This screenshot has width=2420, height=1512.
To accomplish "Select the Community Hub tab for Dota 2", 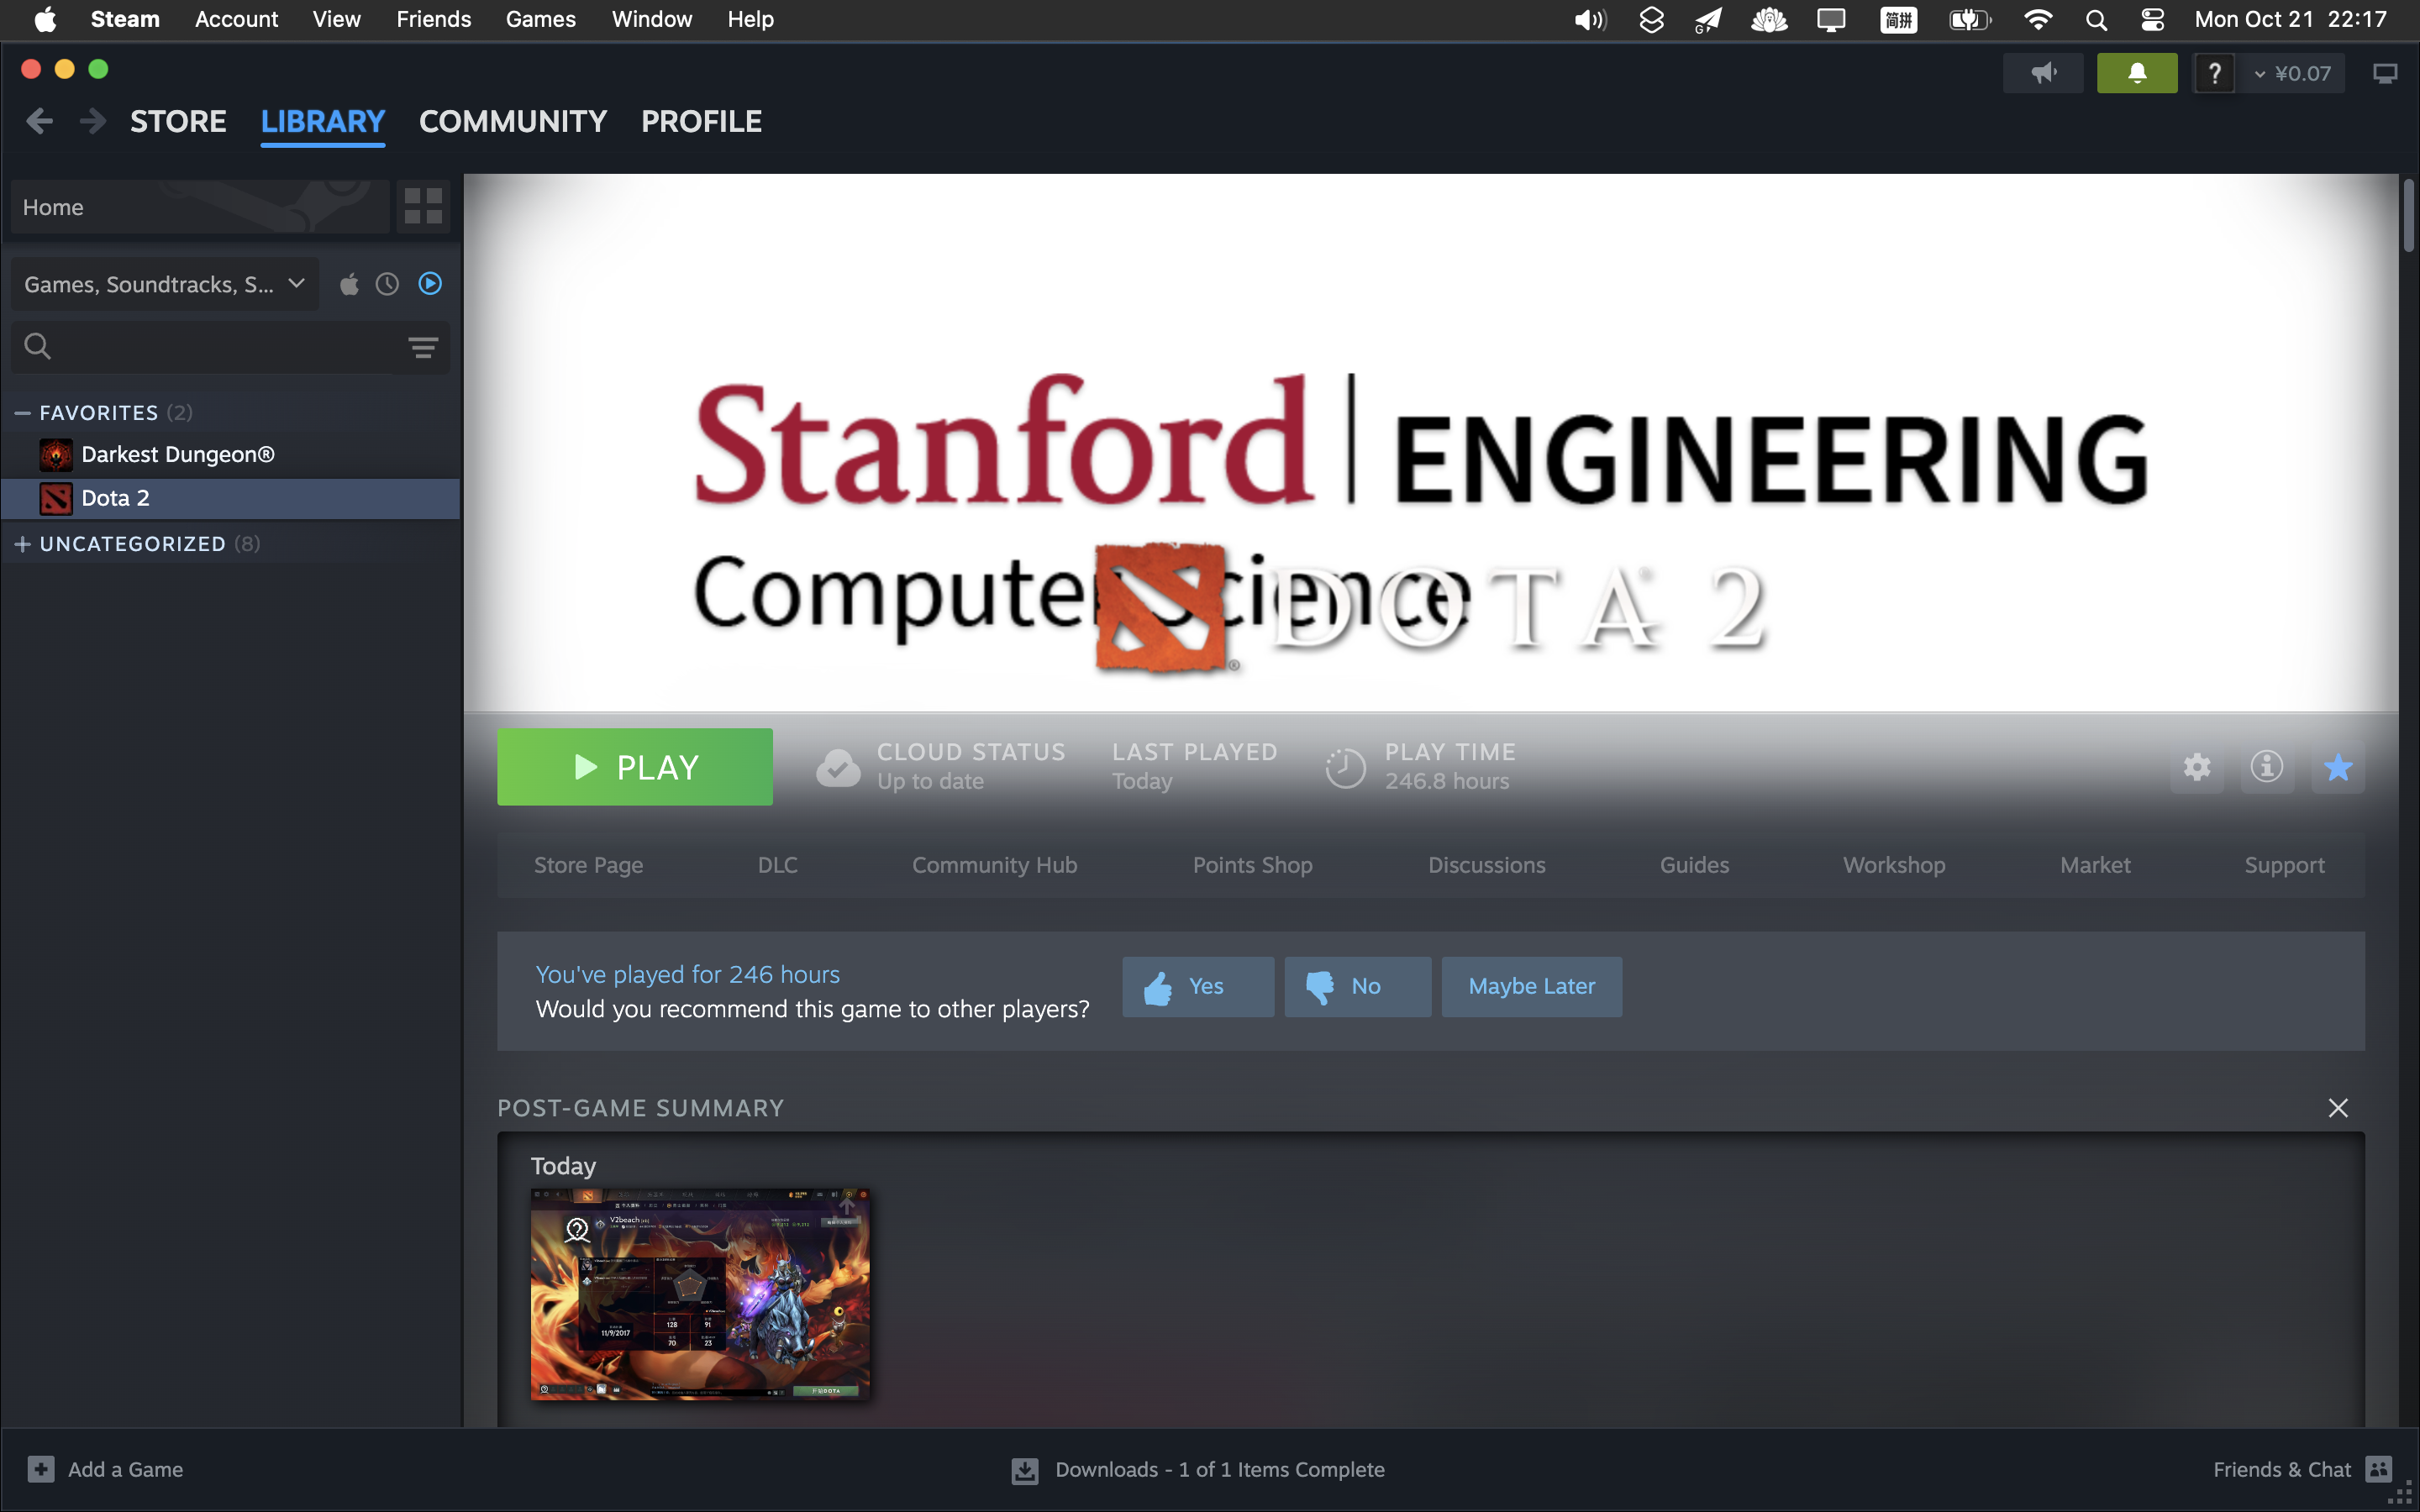I will point(995,864).
